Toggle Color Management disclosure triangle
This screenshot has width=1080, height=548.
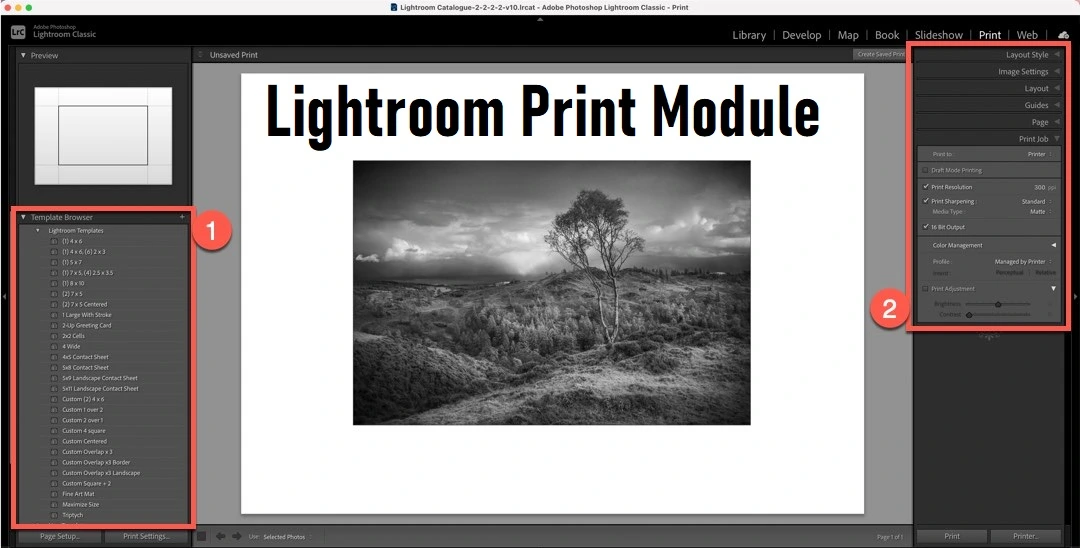point(1053,245)
